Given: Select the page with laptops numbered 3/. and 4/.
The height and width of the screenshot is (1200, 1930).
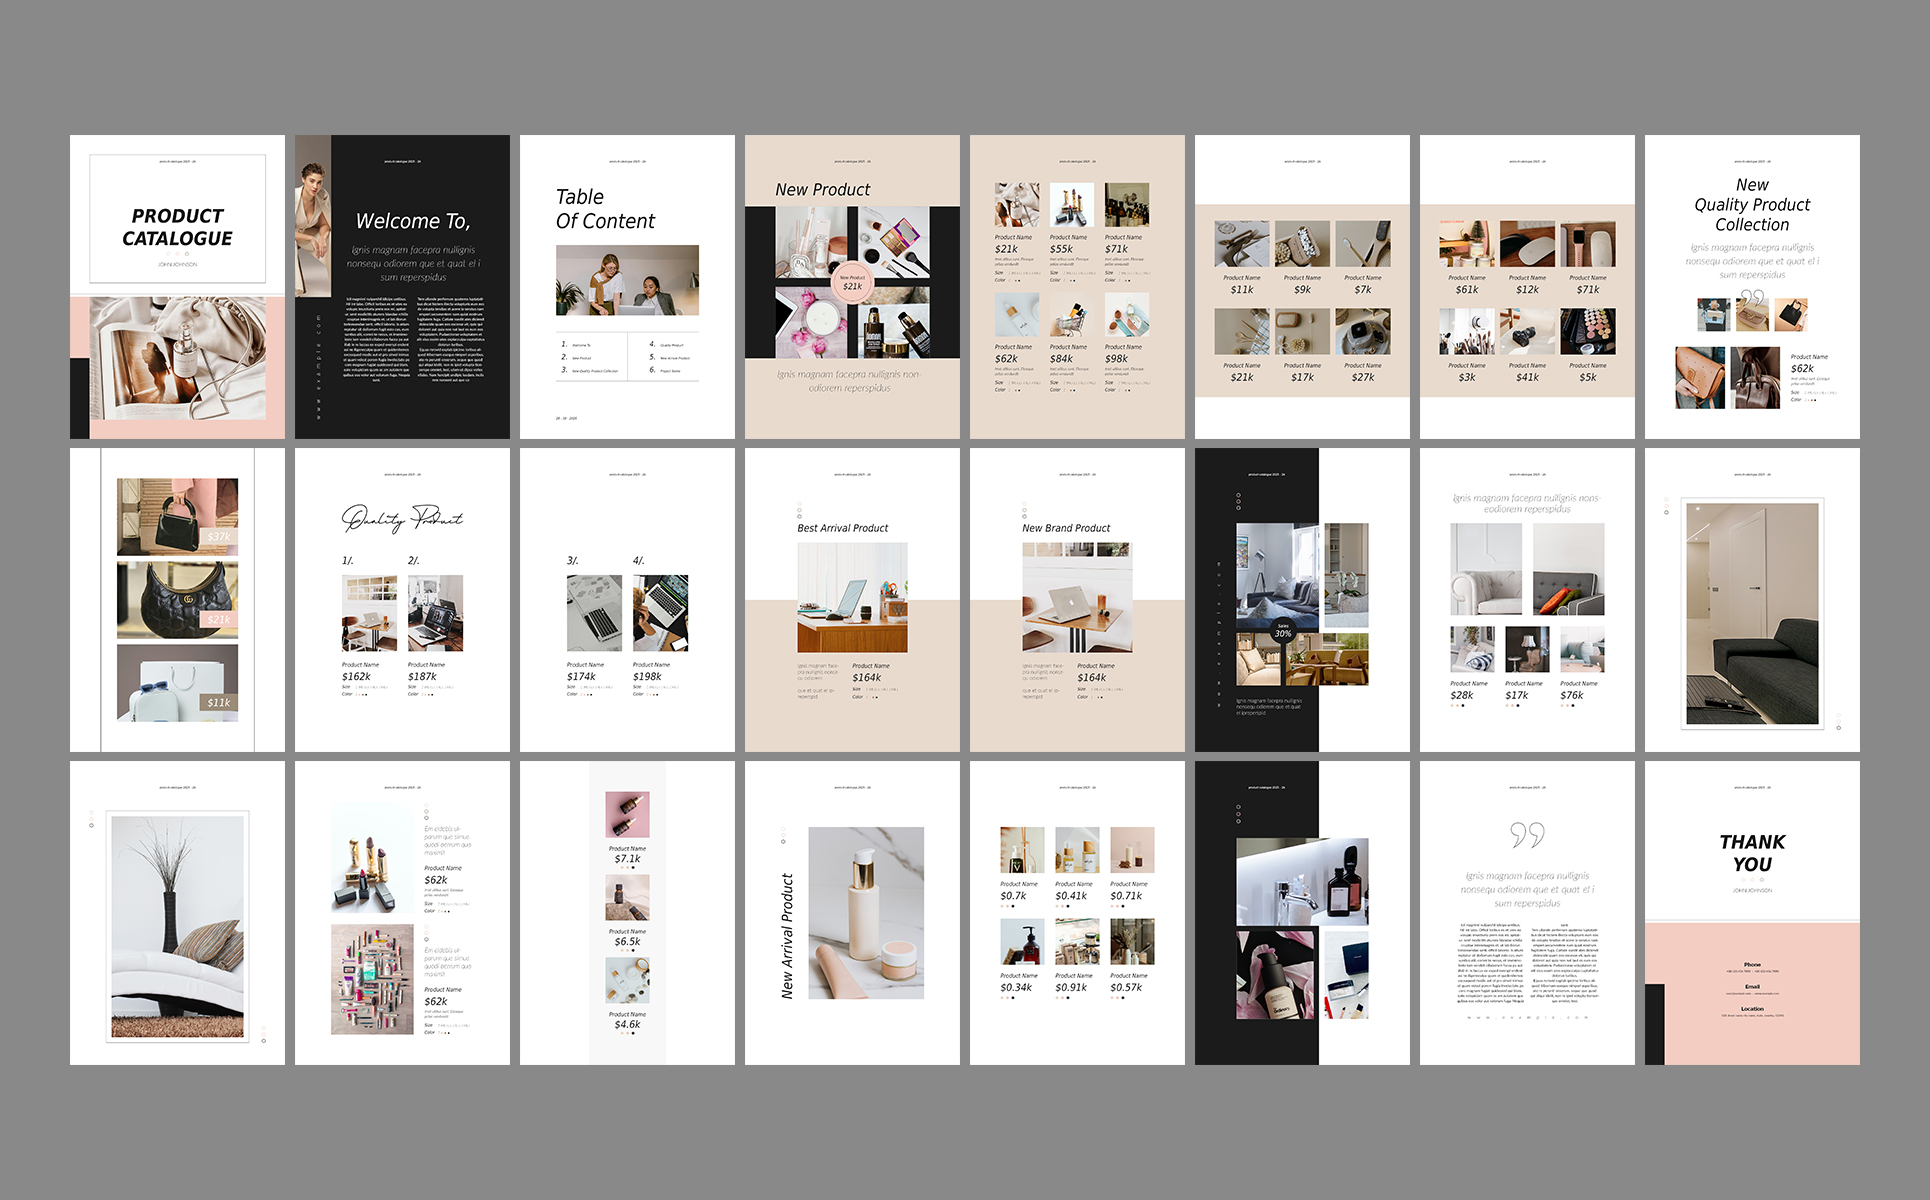Looking at the screenshot, I should click(627, 600).
